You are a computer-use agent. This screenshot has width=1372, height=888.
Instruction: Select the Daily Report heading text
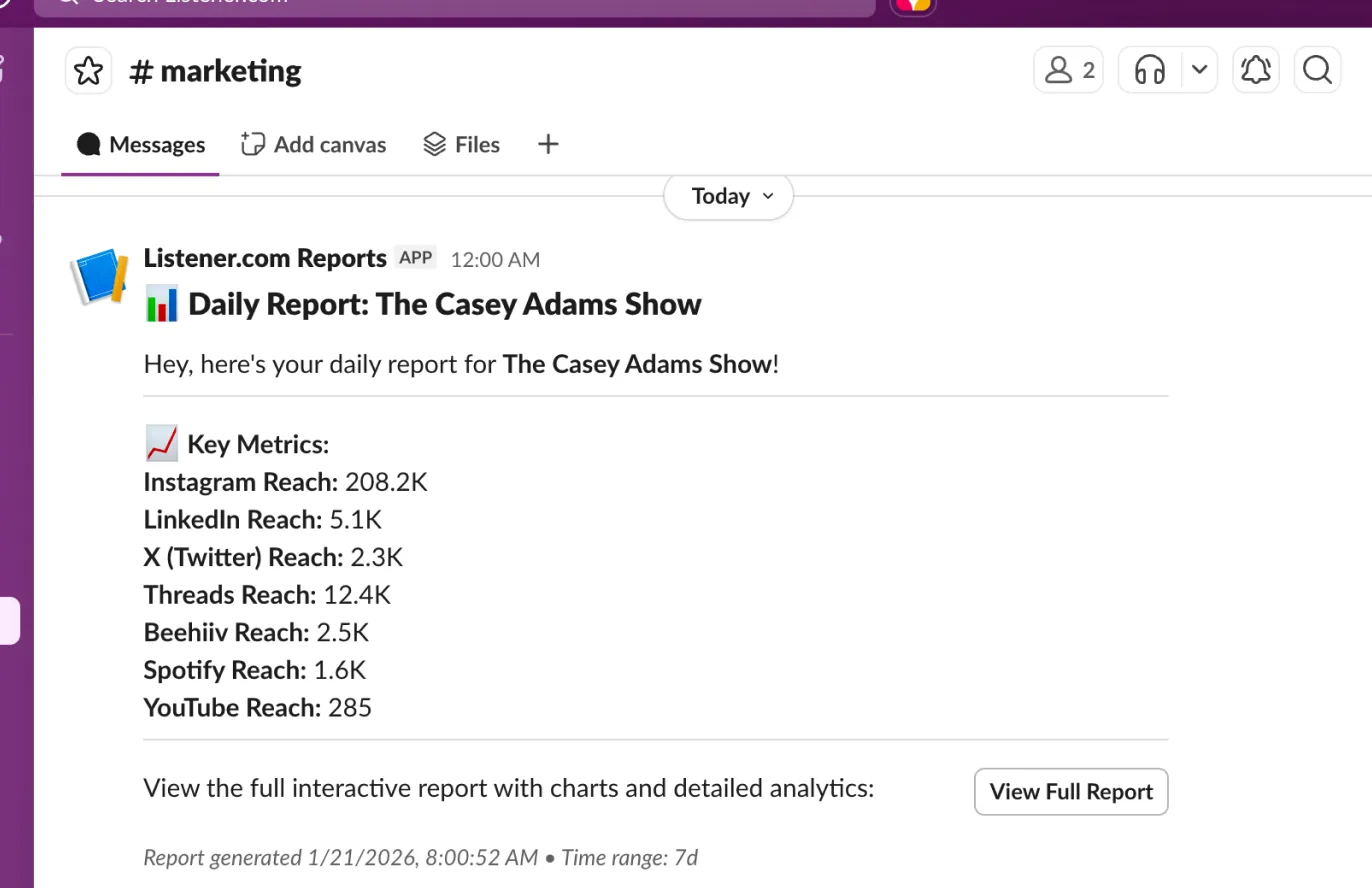pyautogui.click(x=444, y=304)
